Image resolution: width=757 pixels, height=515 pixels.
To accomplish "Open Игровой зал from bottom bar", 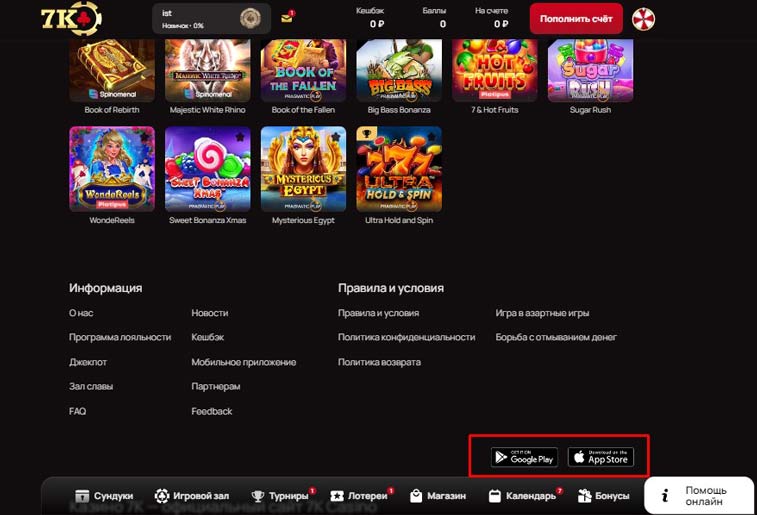I will (193, 496).
